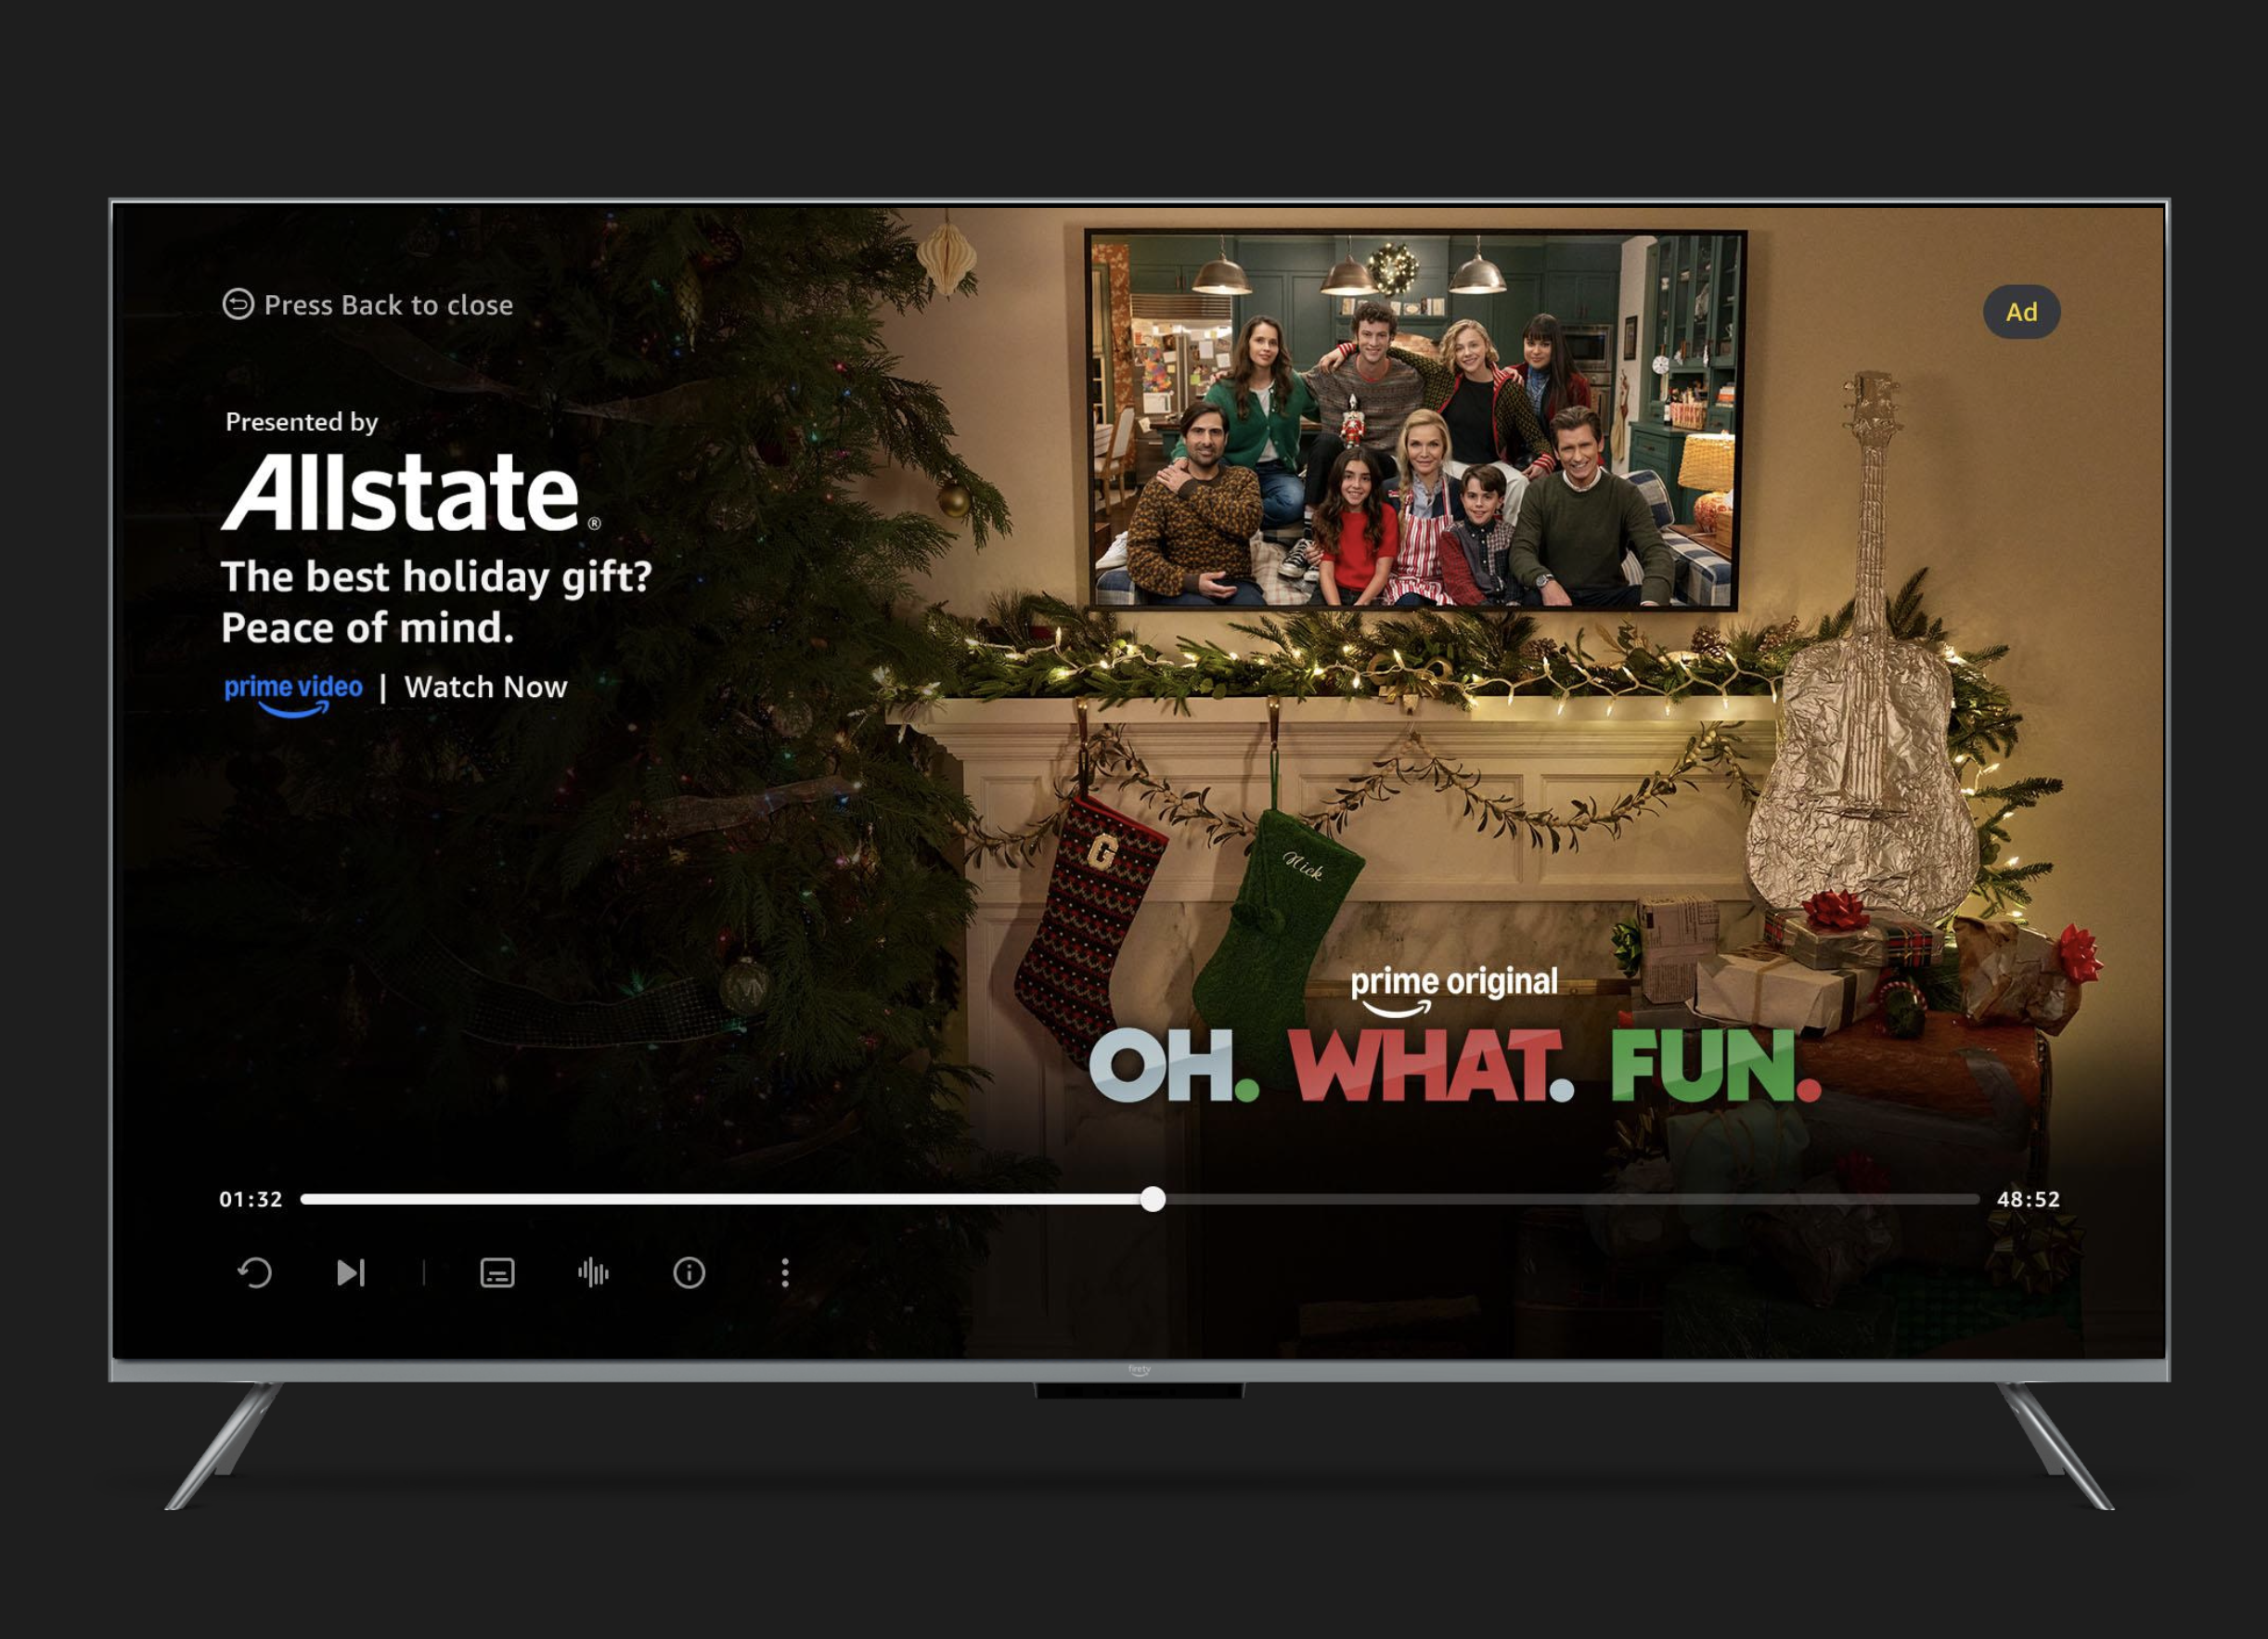Image resolution: width=2268 pixels, height=1639 pixels.
Task: Open subtitles via the captions icon
Action: pyautogui.click(x=497, y=1273)
